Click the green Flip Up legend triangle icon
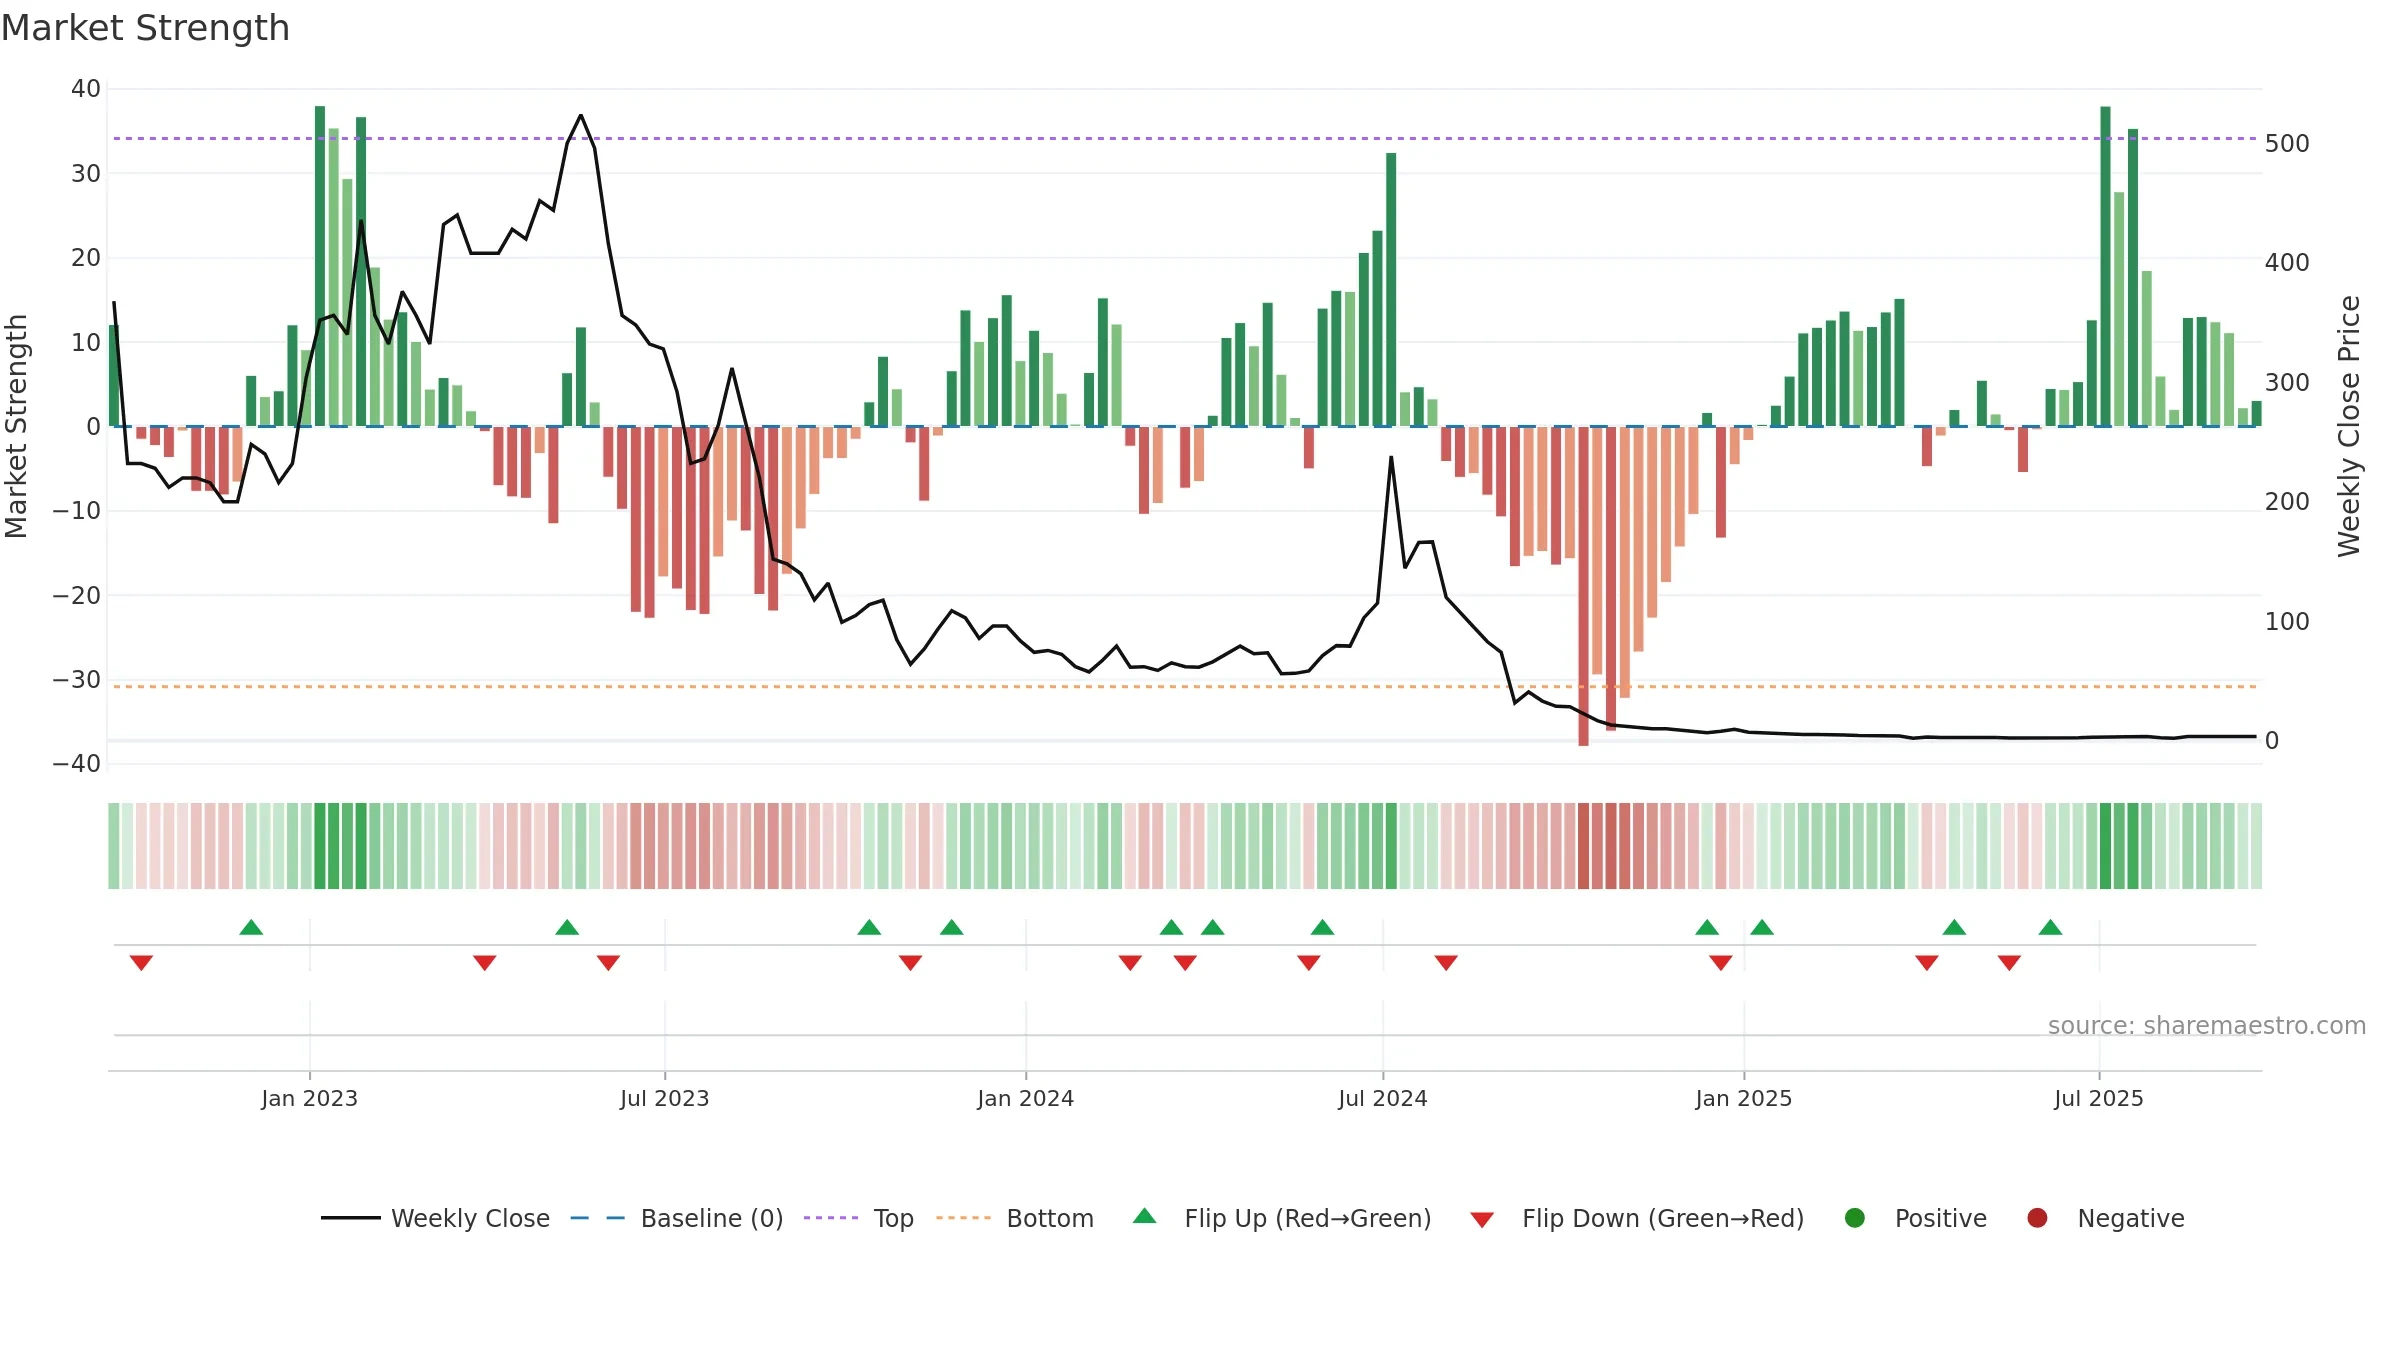Image resolution: width=2400 pixels, height=1350 pixels. click(1145, 1216)
